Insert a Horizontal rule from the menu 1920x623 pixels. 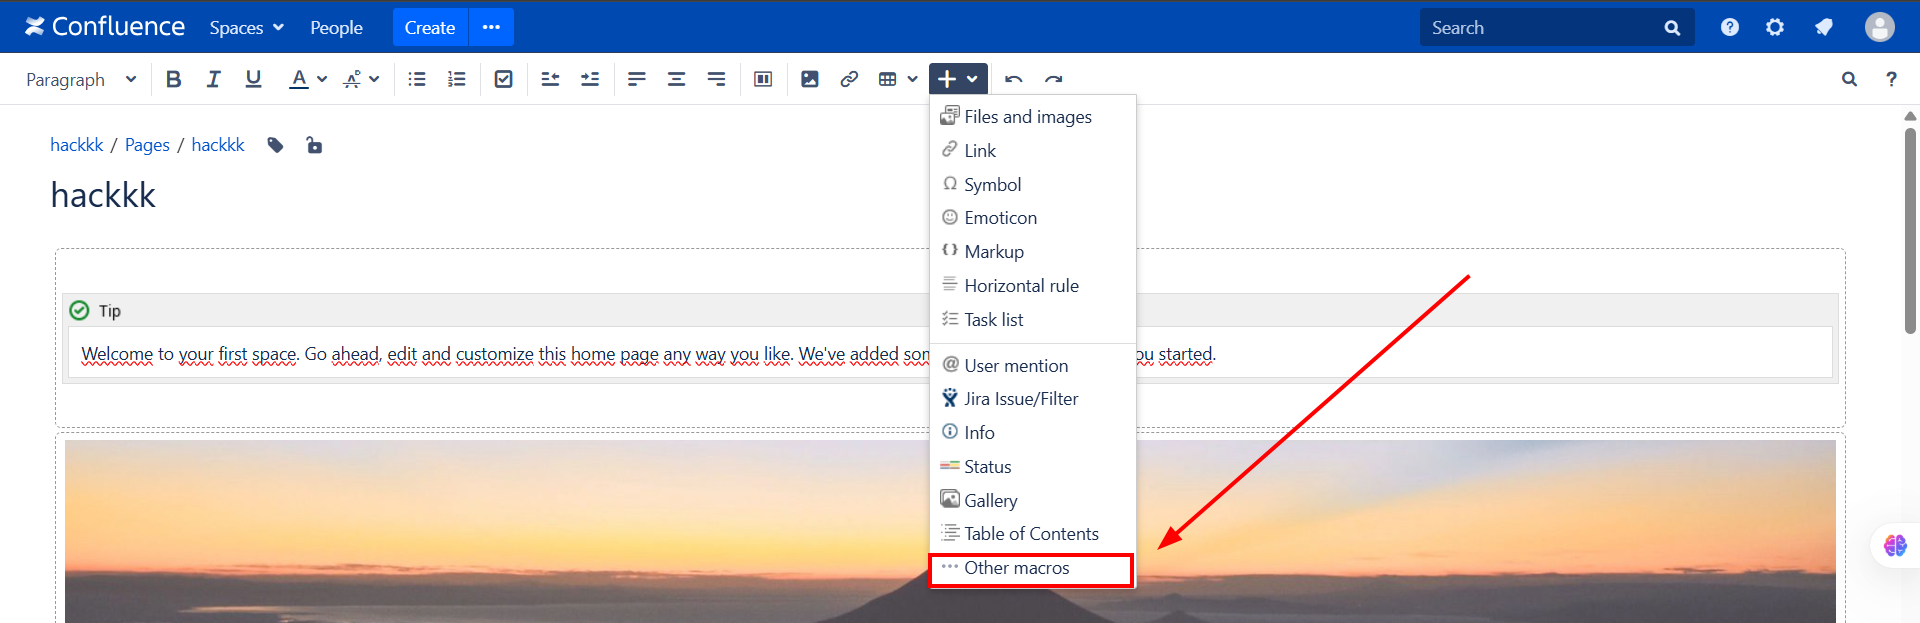click(x=1032, y=286)
